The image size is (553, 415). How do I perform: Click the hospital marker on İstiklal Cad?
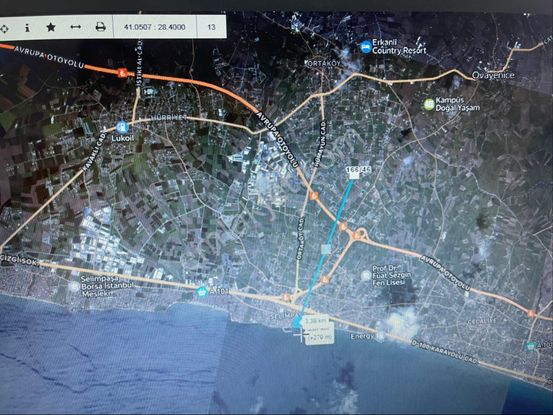pos(150,92)
